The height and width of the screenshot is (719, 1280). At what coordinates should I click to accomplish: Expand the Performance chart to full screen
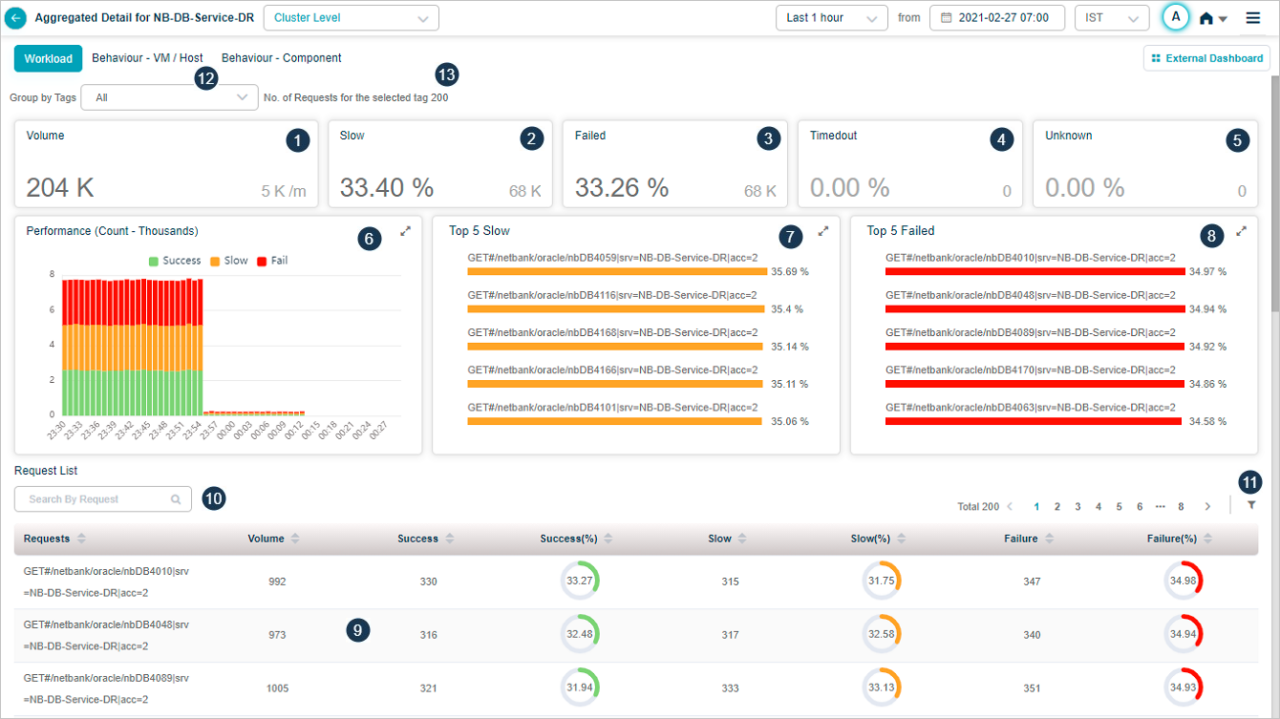point(405,230)
